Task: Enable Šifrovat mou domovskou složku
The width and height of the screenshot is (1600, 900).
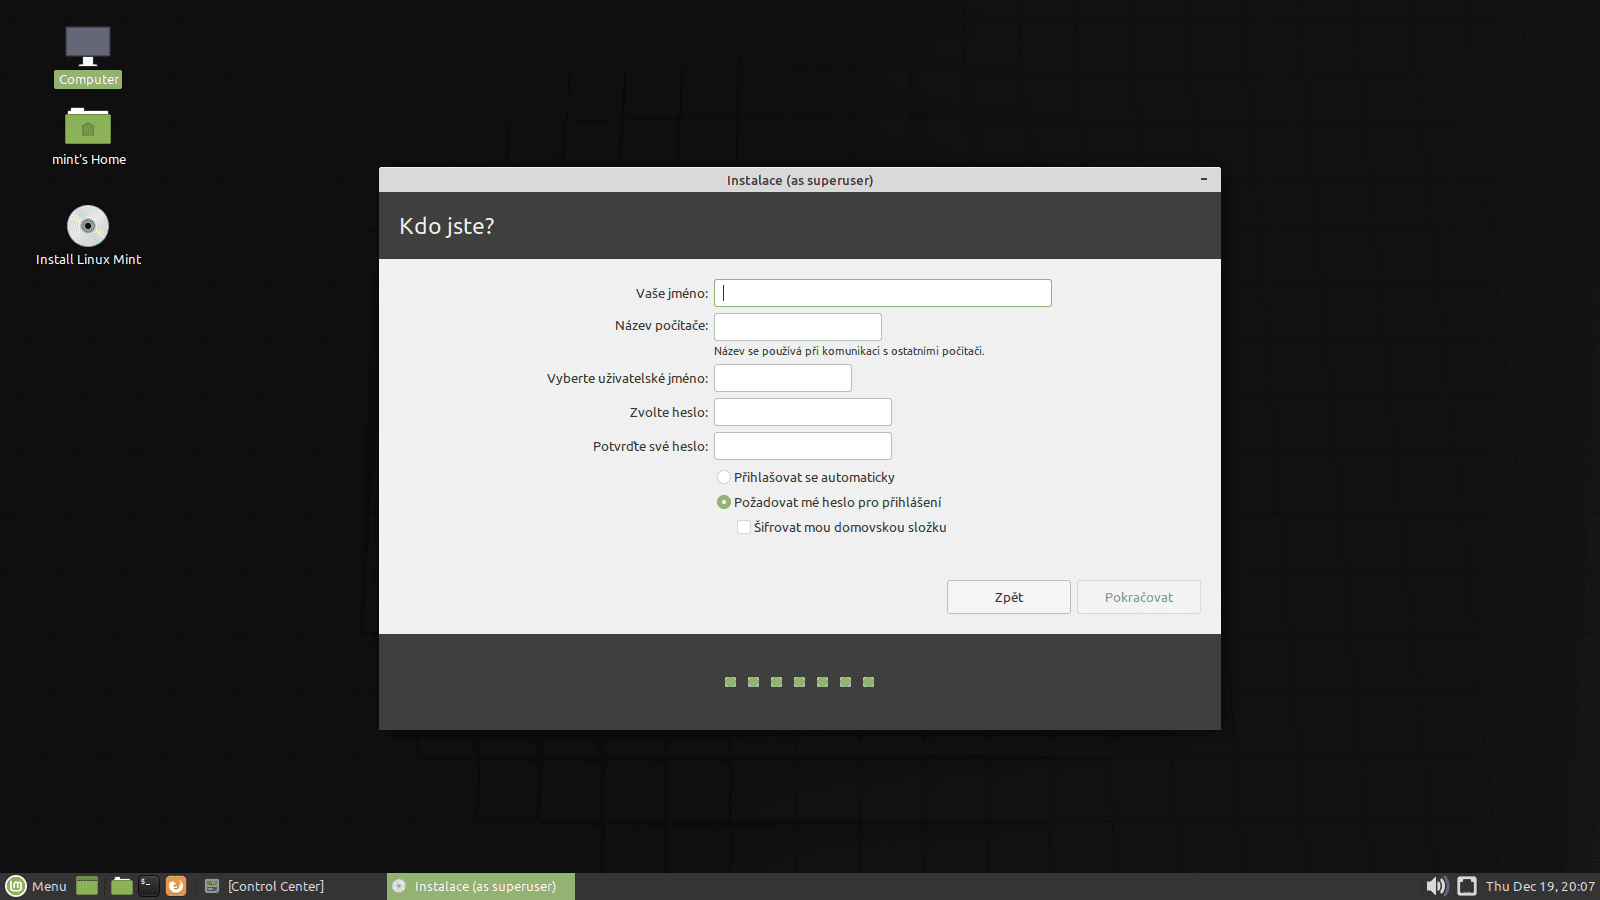Action: (743, 527)
